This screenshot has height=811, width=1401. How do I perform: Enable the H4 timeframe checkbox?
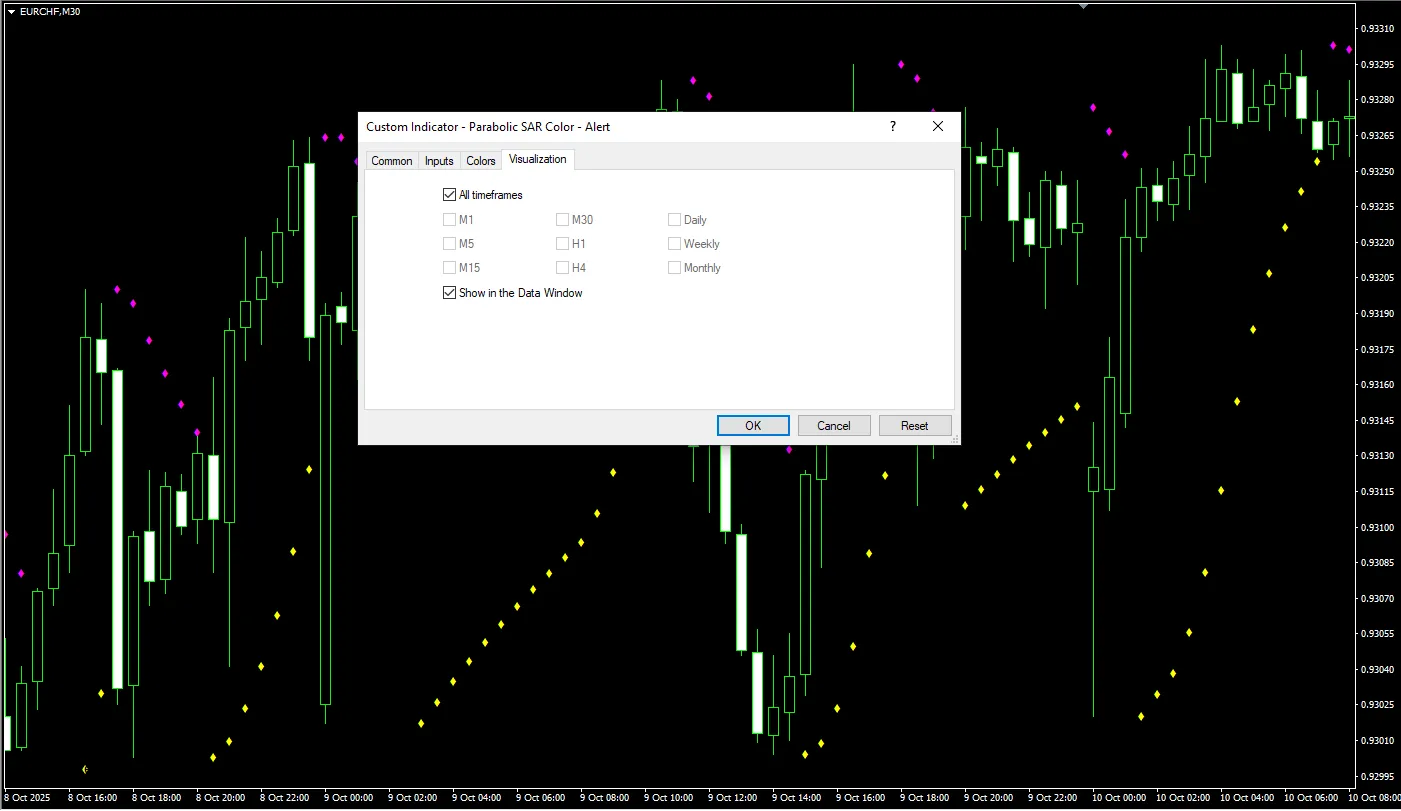click(x=562, y=268)
